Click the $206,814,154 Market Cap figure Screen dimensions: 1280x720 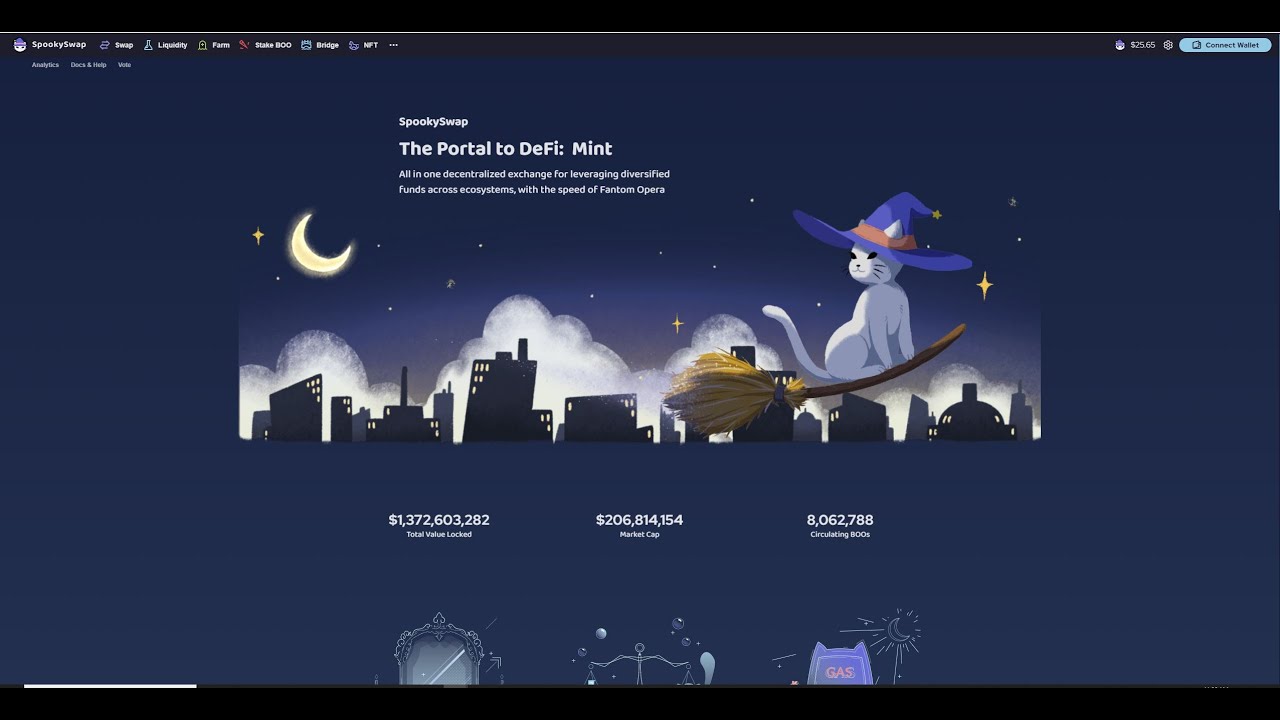(639, 520)
